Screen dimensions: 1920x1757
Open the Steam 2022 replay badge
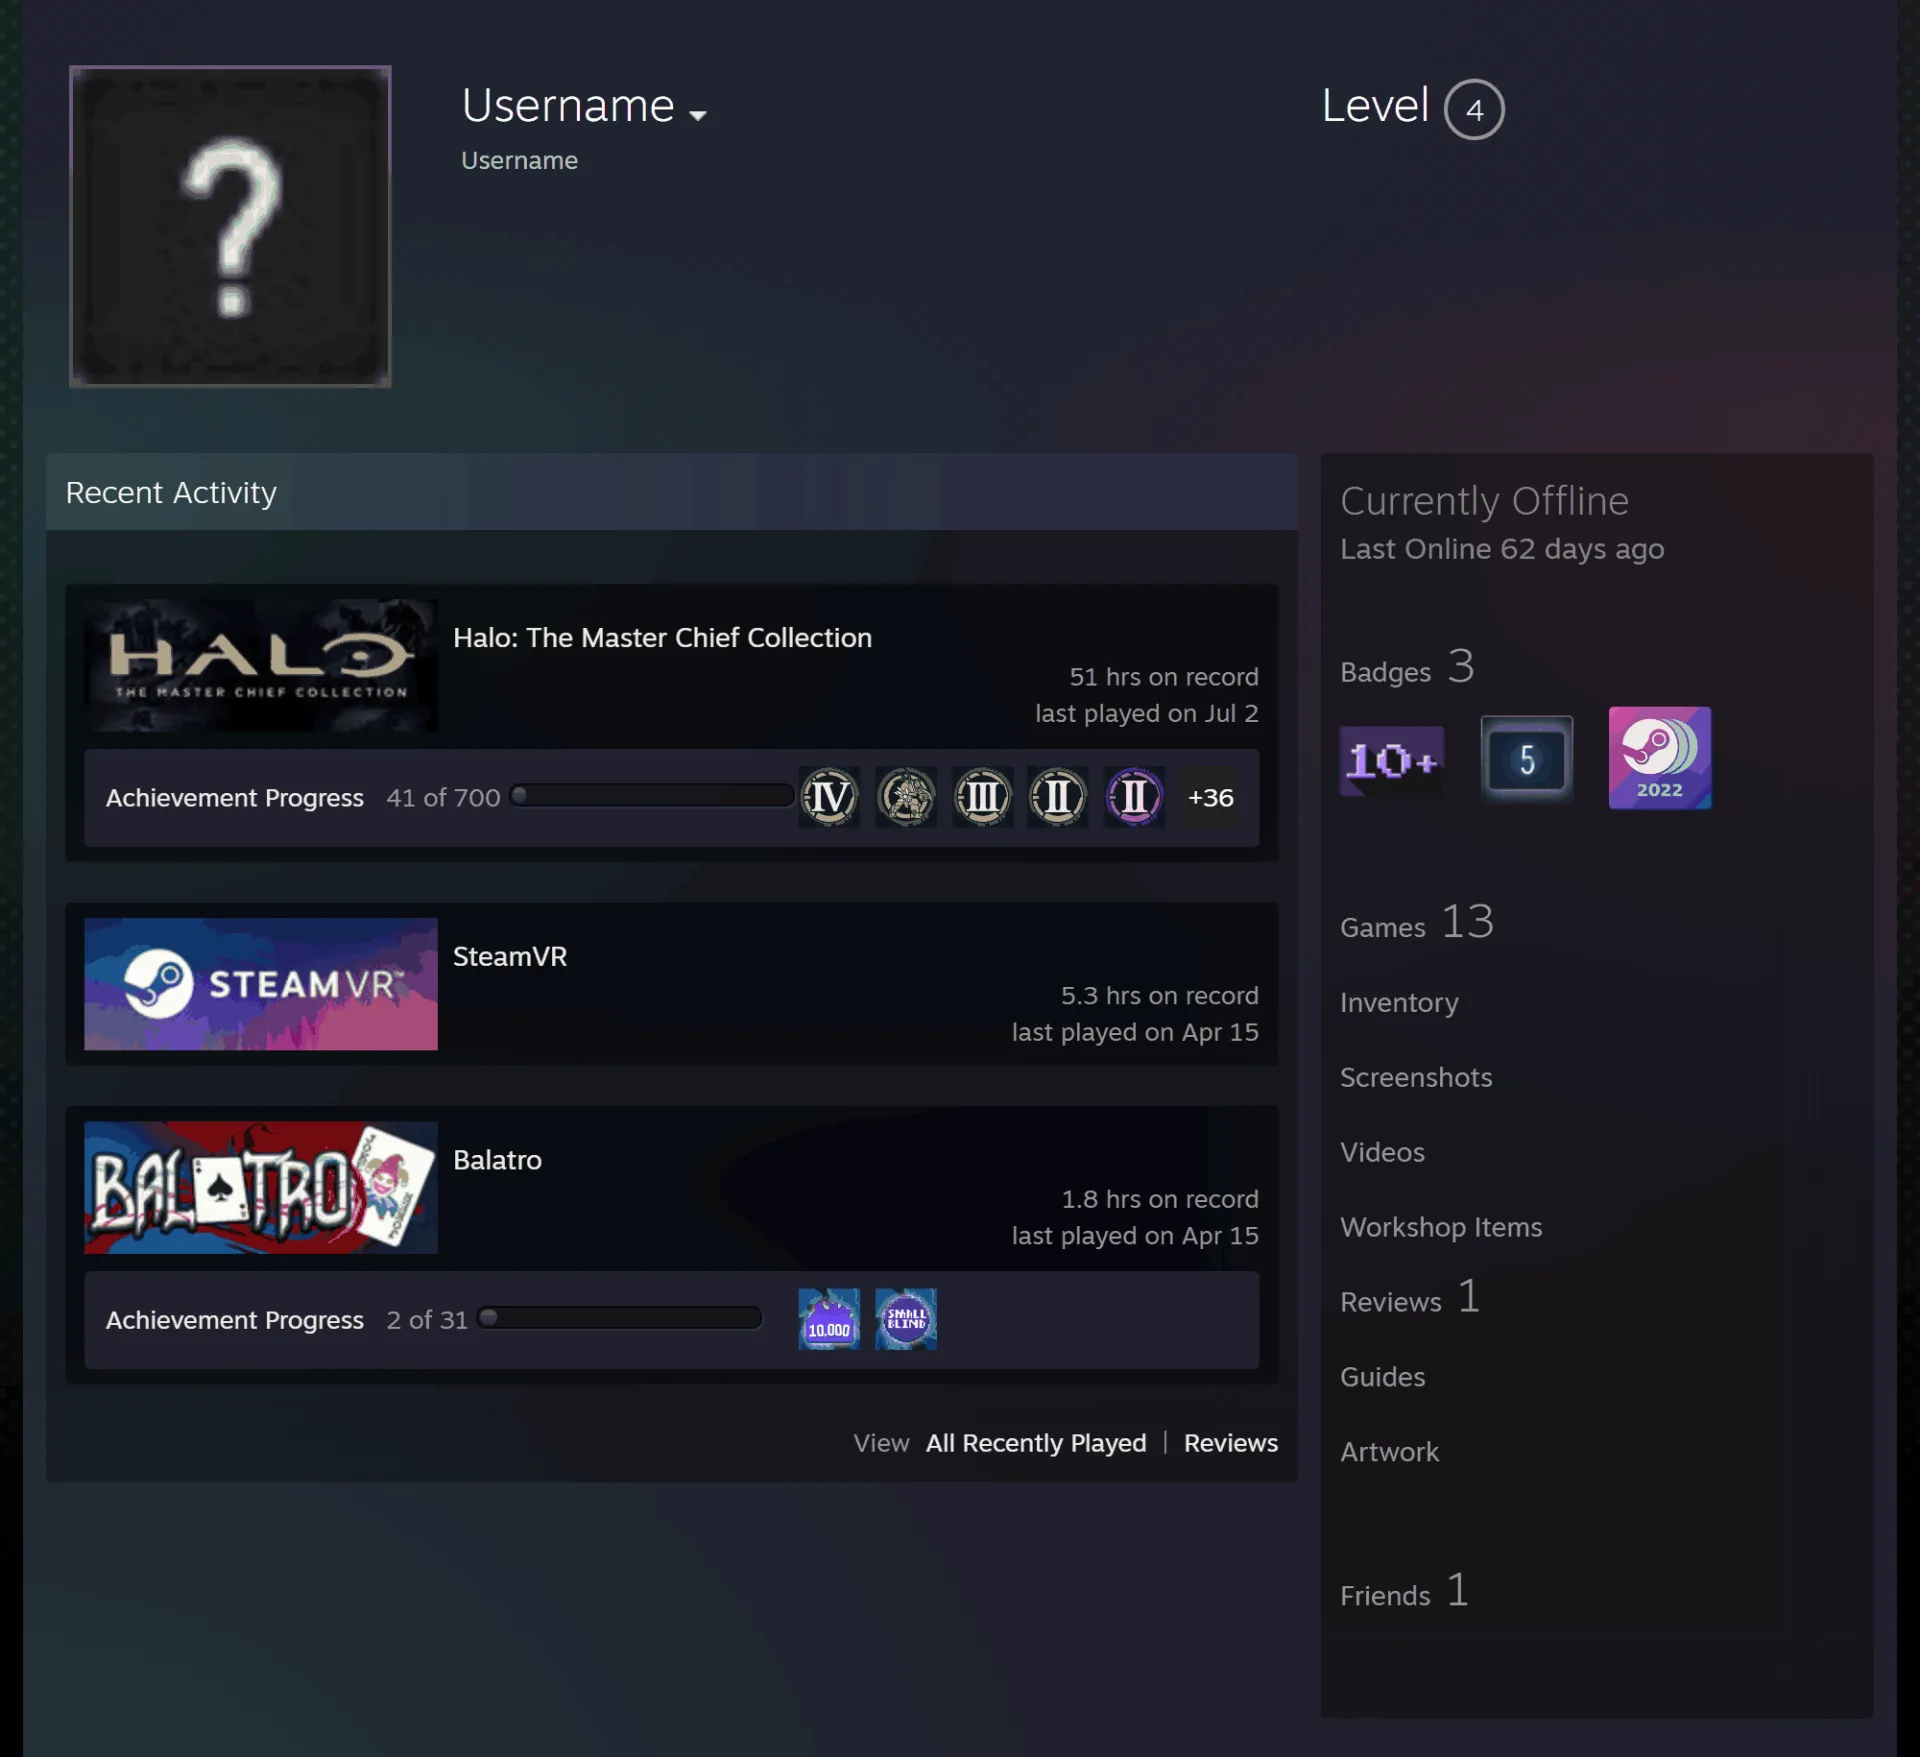pos(1659,758)
